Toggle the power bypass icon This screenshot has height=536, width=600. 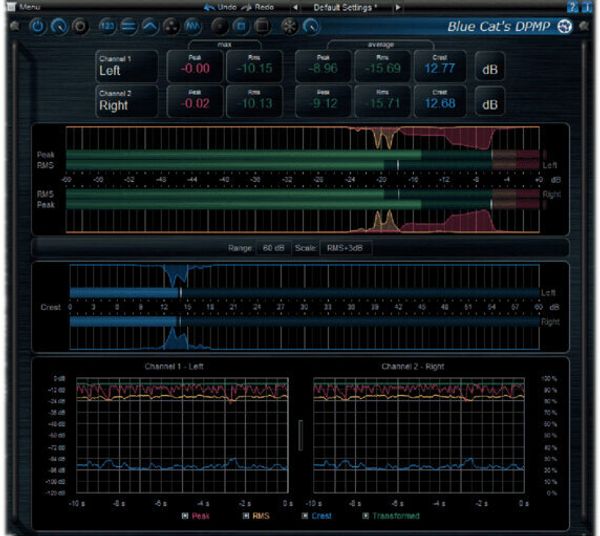pos(37,26)
